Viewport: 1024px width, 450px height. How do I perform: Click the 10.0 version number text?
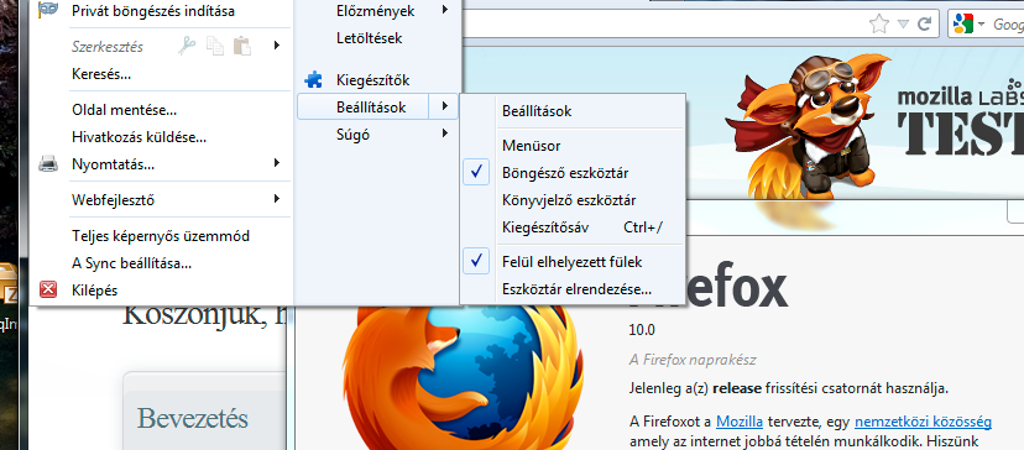(642, 330)
